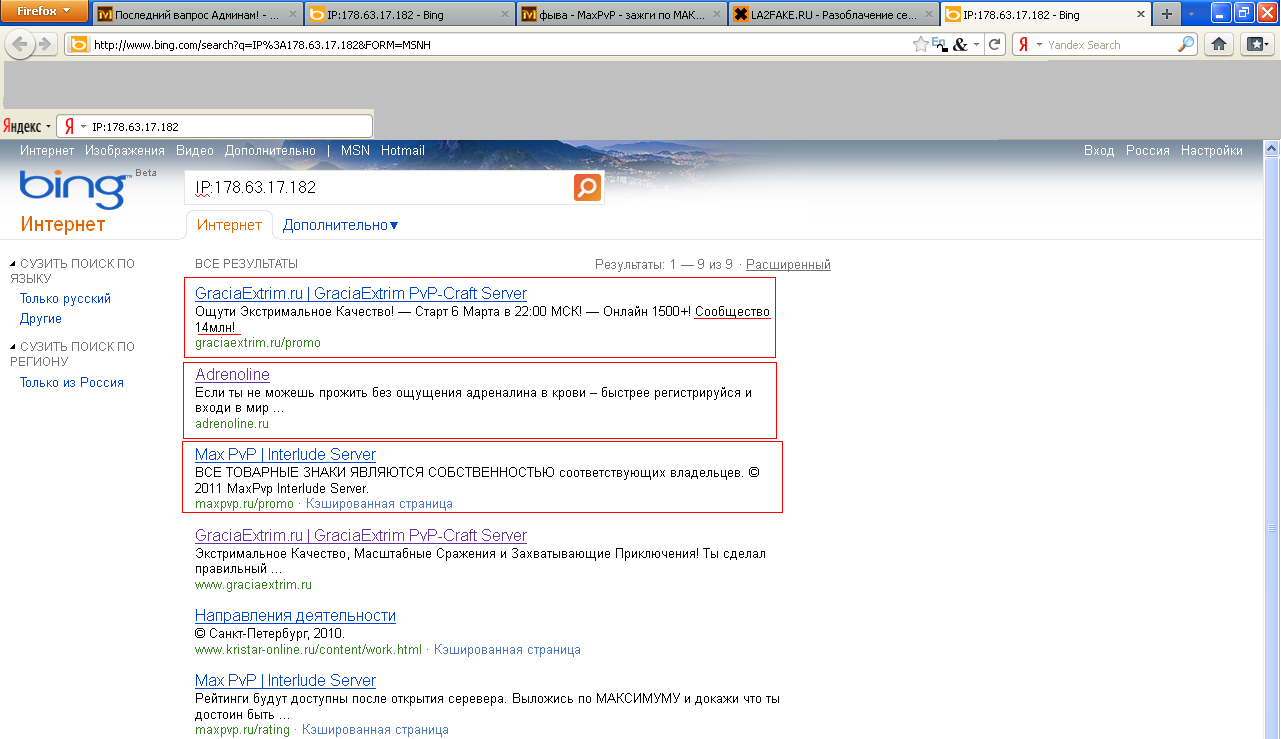The height and width of the screenshot is (739, 1281).
Task: Click the Другие language filter
Action: (x=41, y=319)
